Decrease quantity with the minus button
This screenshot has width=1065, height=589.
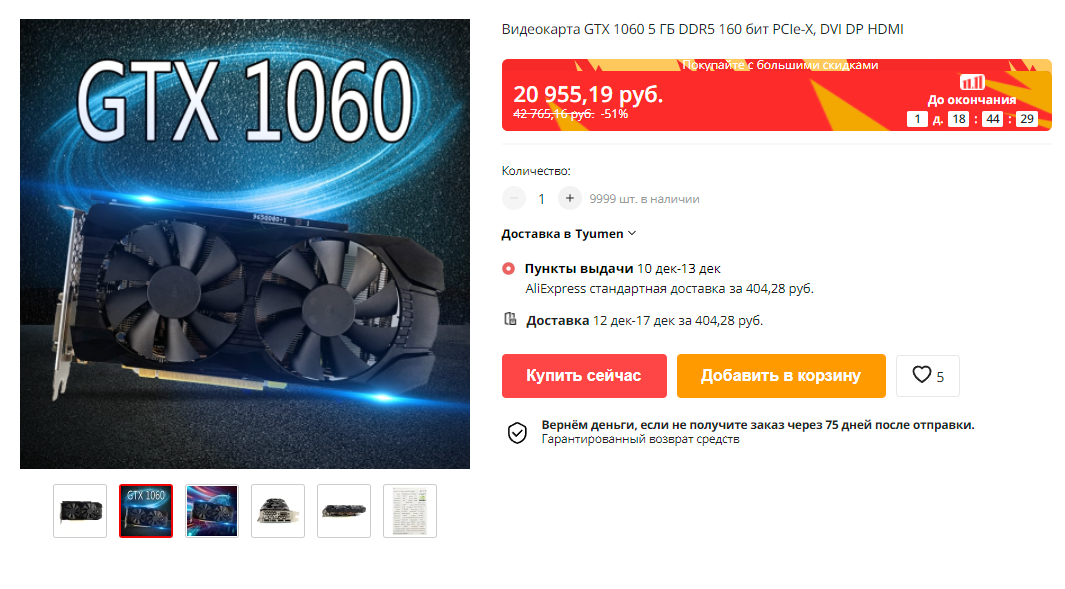click(513, 198)
